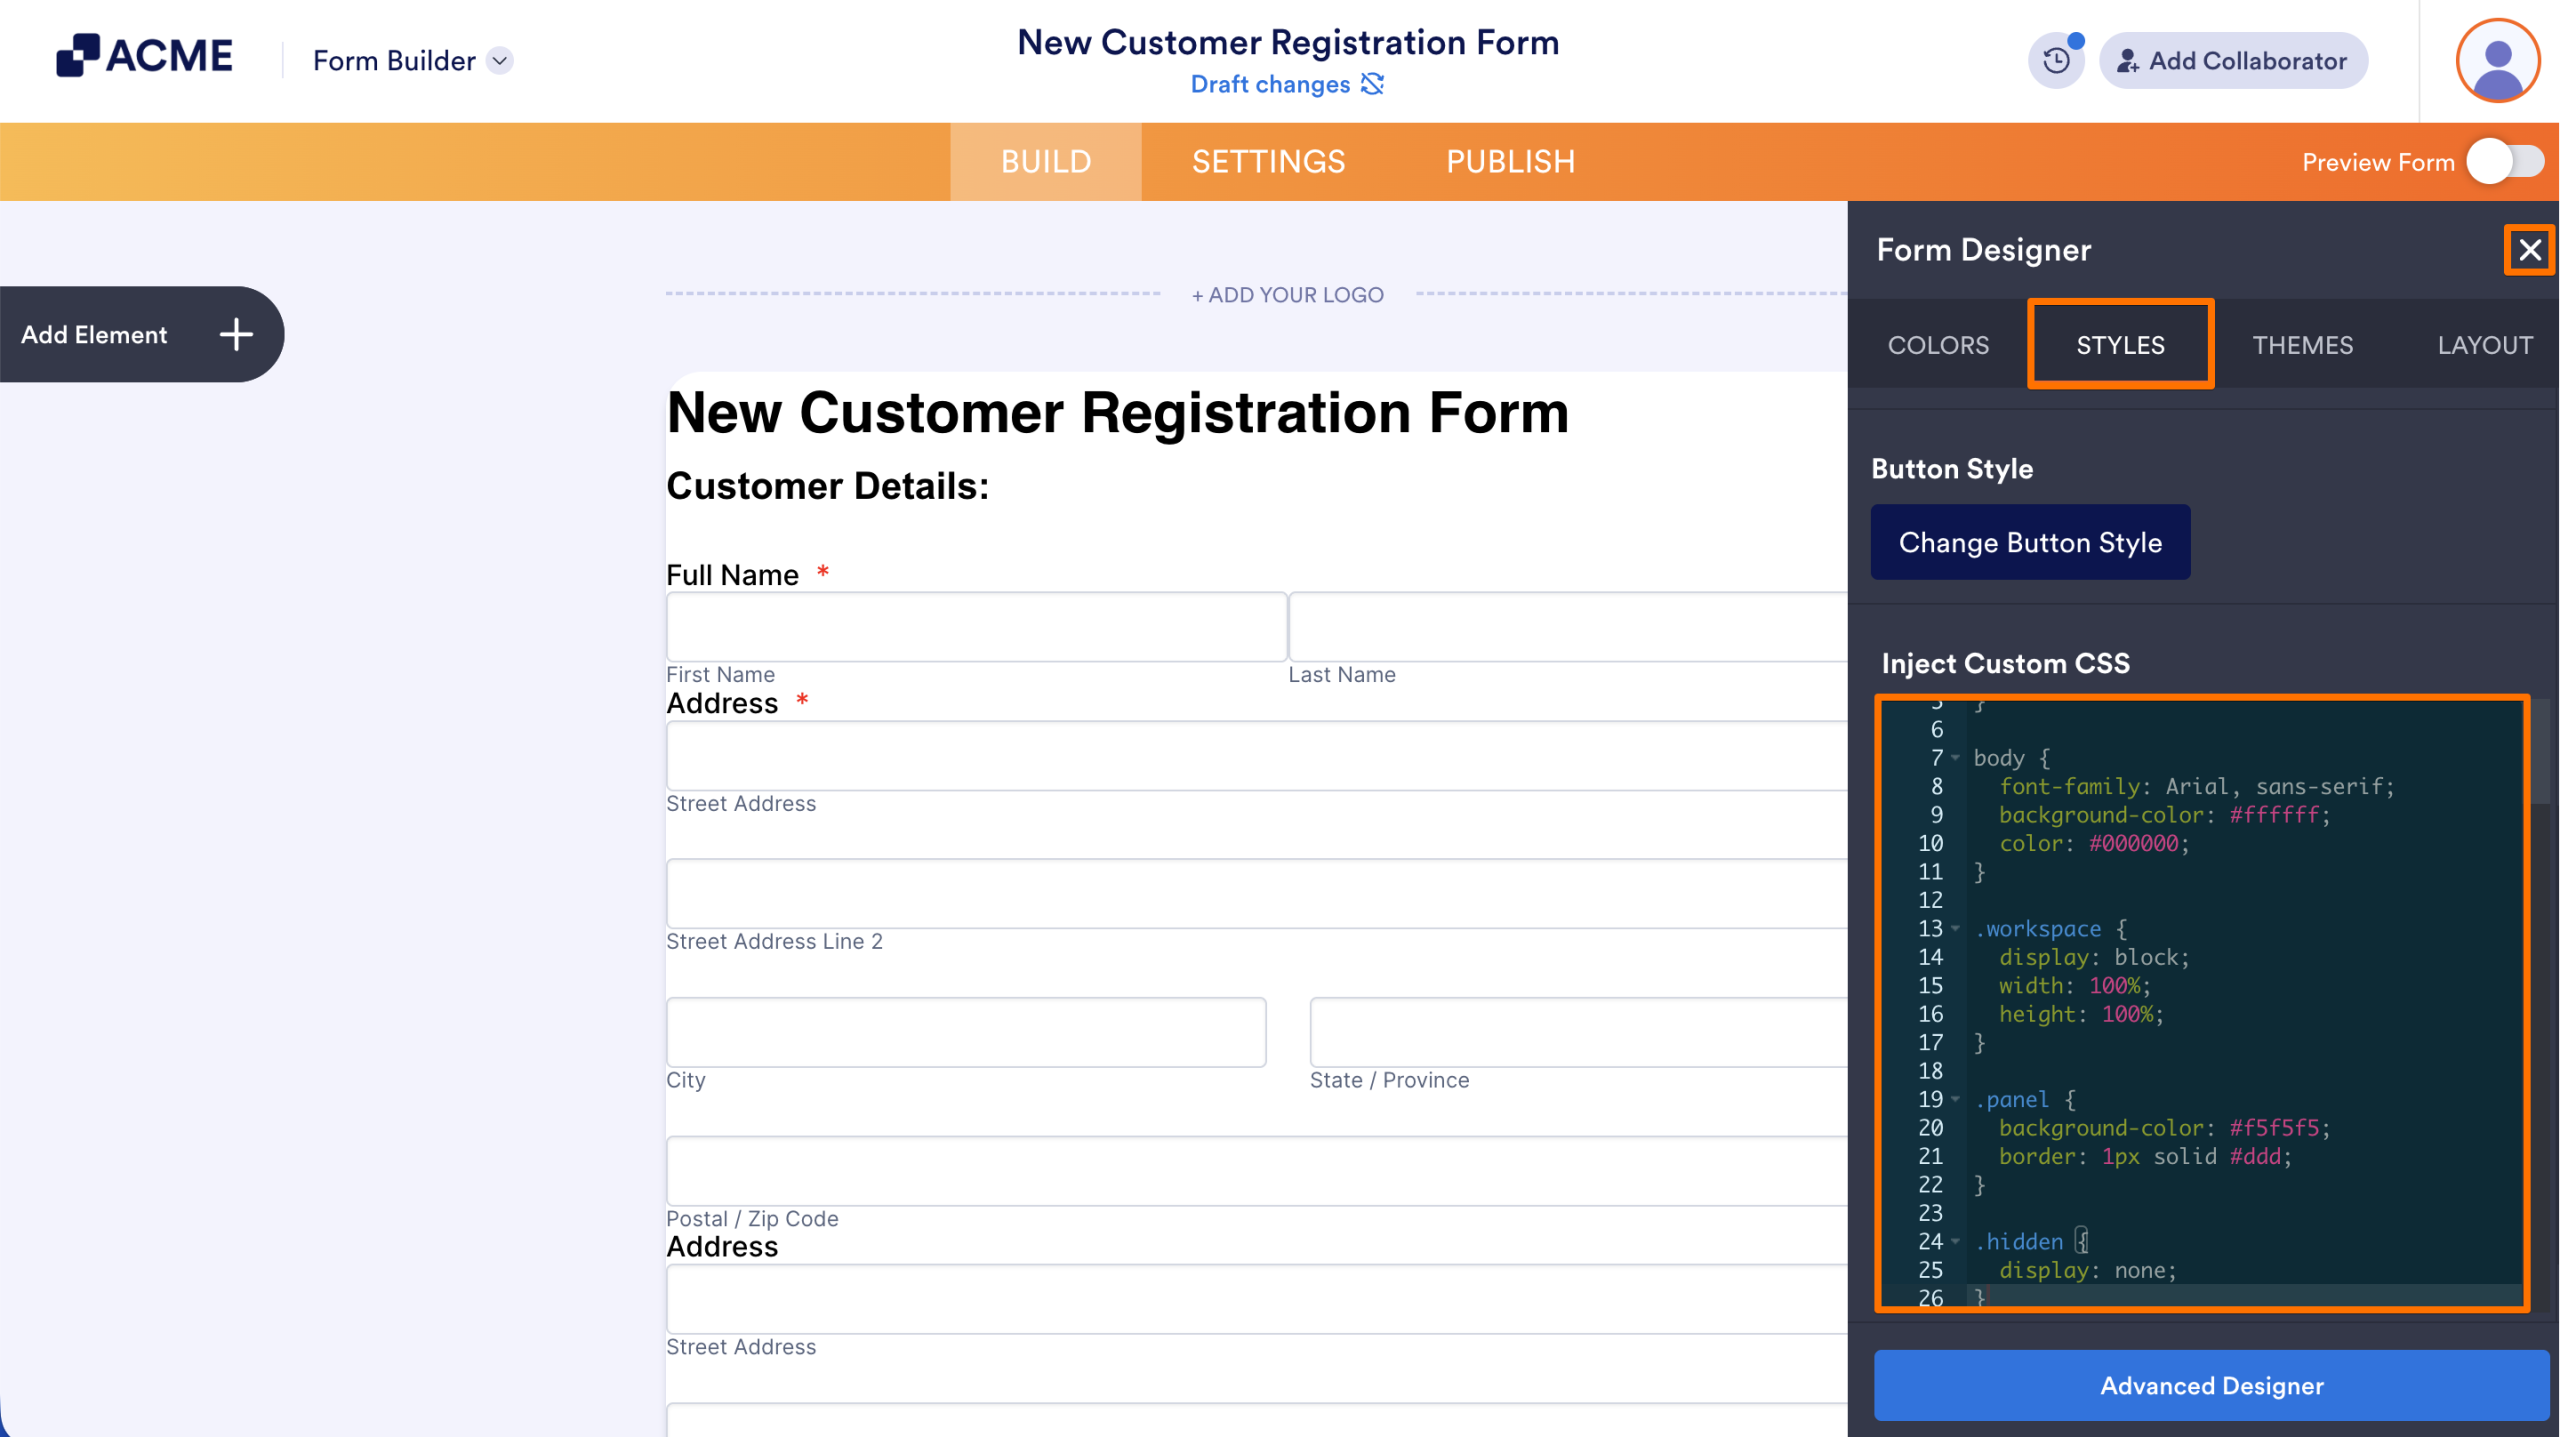Click the user profile avatar

pyautogui.click(x=2497, y=61)
